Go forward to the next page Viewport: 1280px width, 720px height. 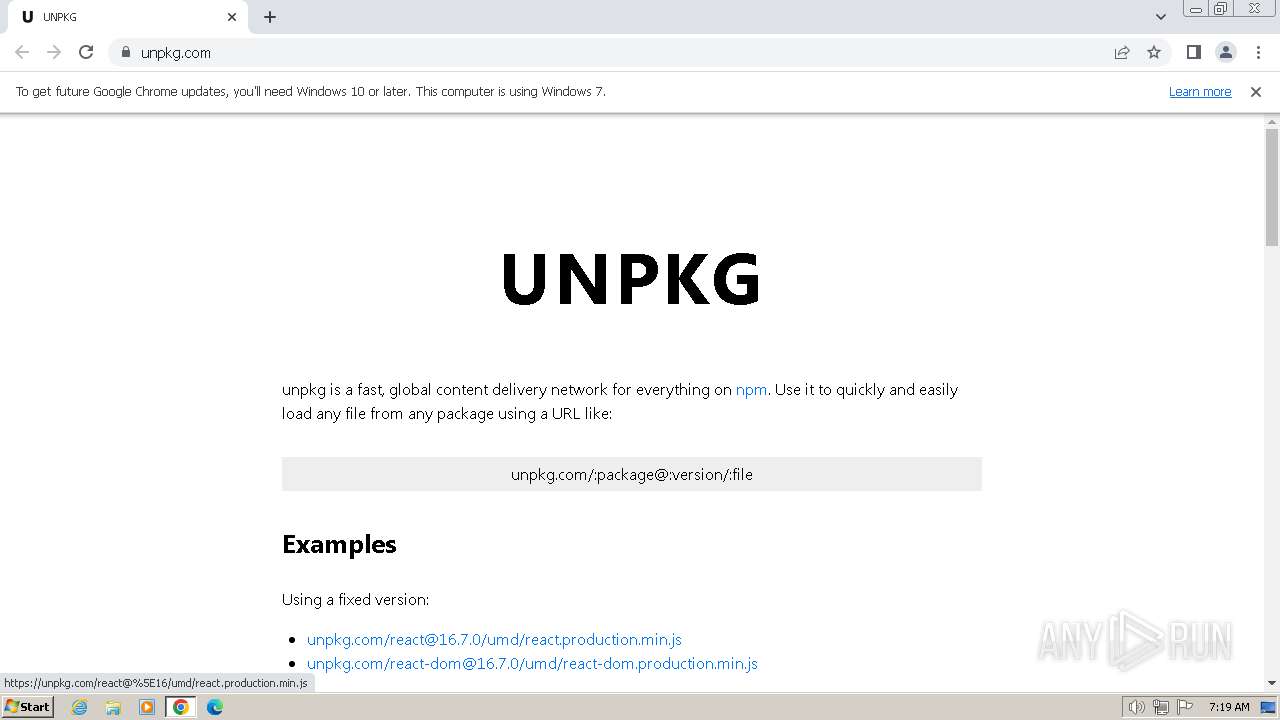coord(54,52)
